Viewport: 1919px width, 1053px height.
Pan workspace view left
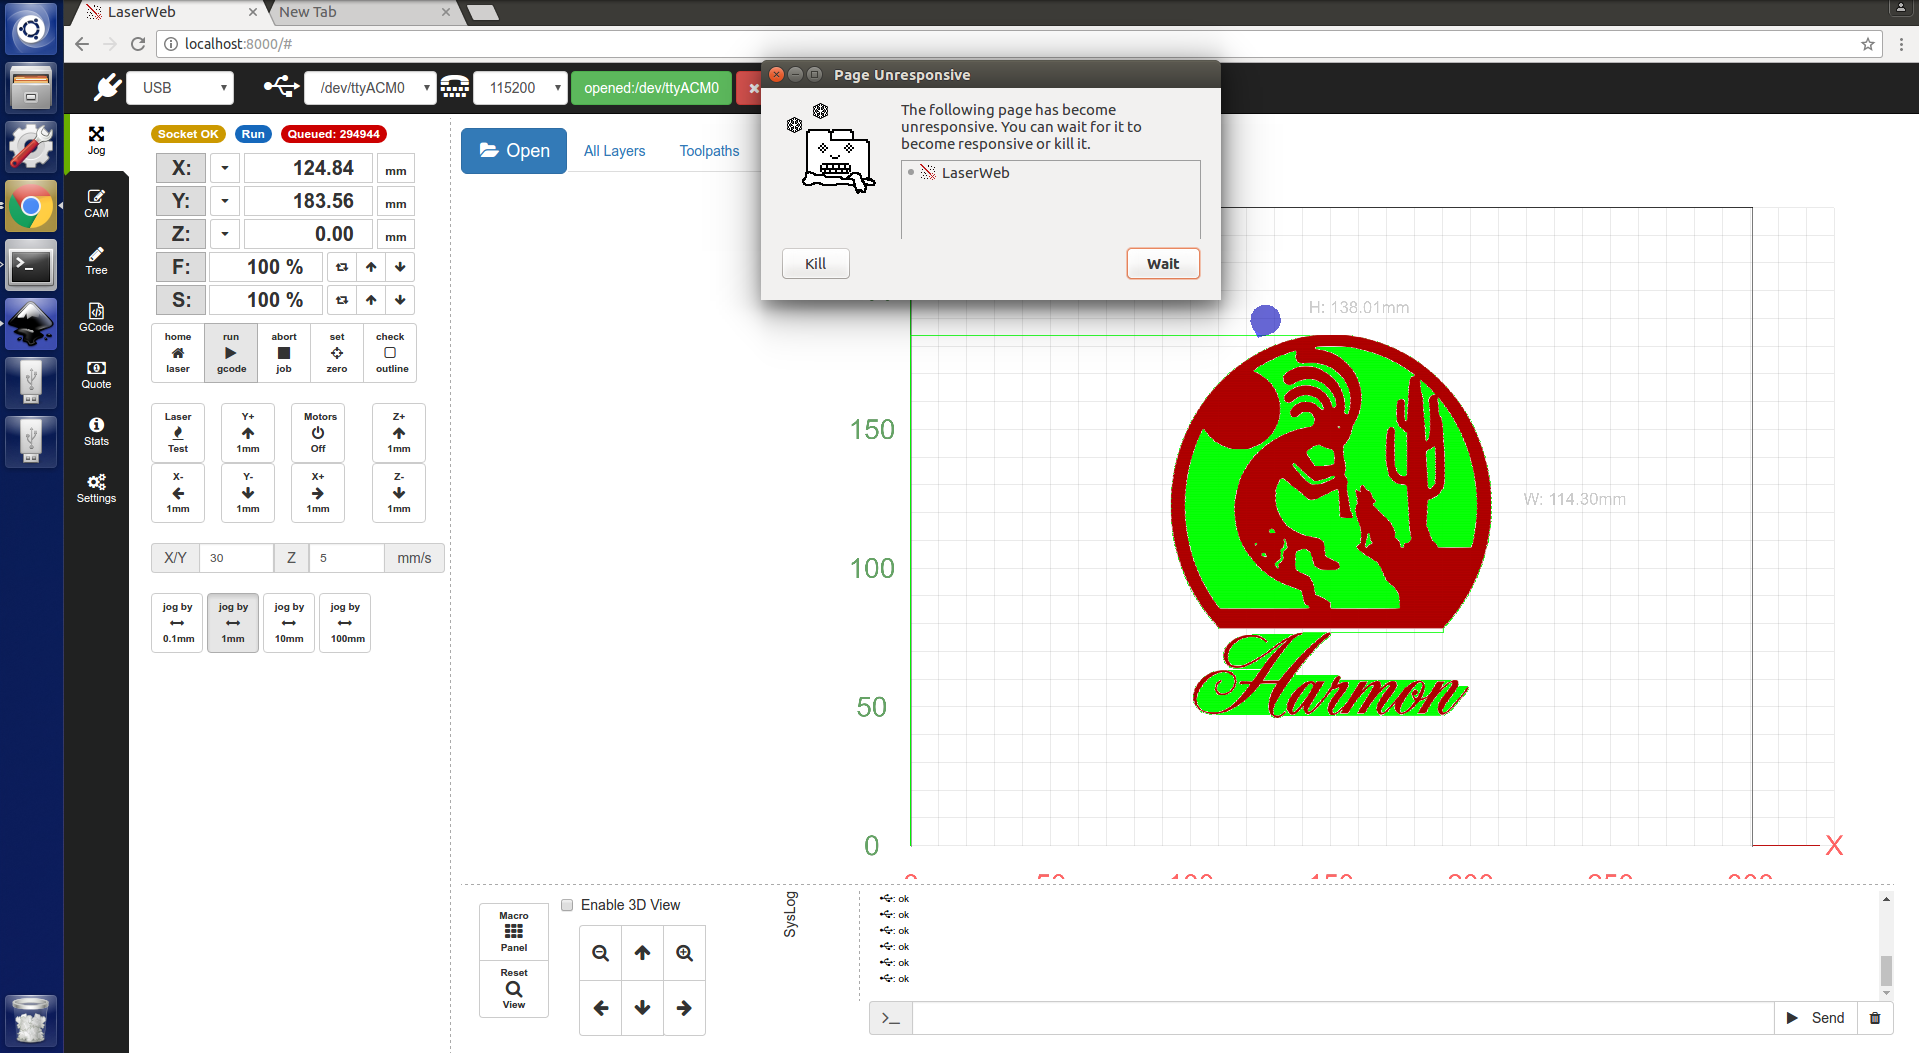pos(600,1008)
